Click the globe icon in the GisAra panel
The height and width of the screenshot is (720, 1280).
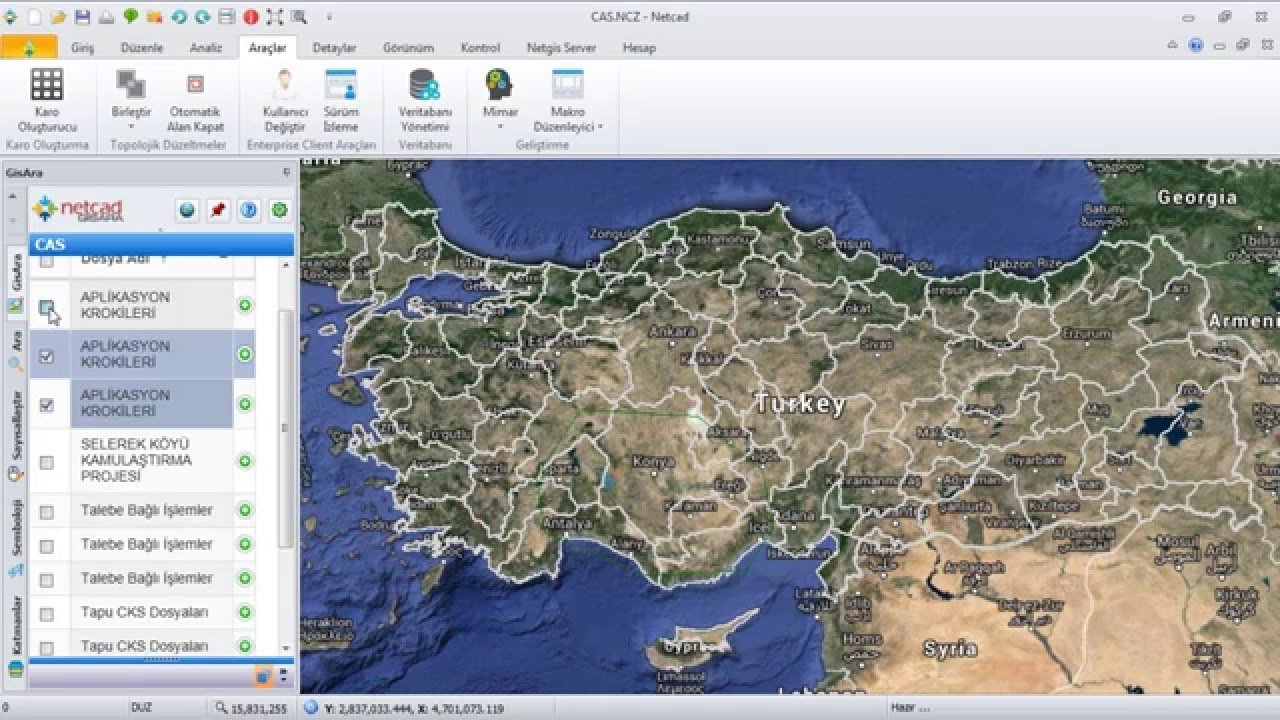pos(187,210)
